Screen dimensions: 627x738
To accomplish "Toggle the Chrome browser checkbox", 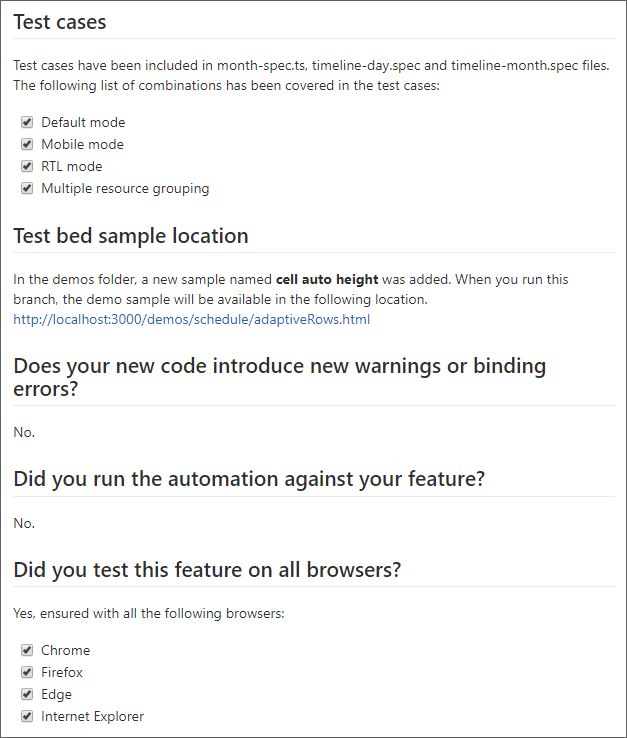I will pos(27,650).
